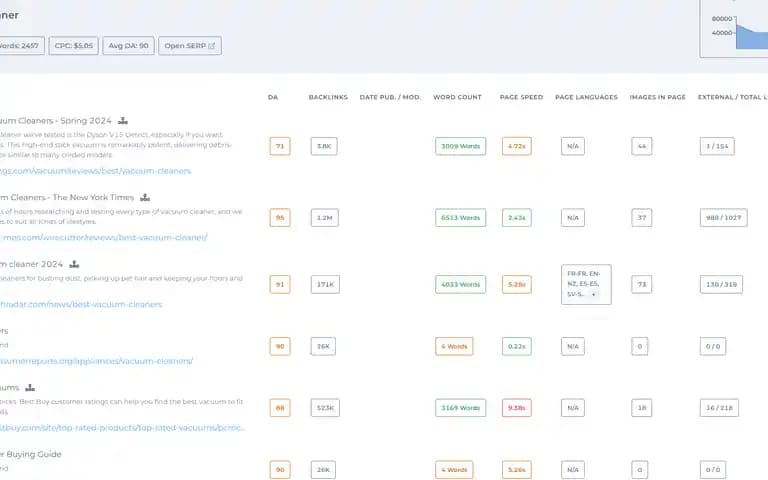
Task: Click the page speed value 2.43s
Action: (517, 217)
